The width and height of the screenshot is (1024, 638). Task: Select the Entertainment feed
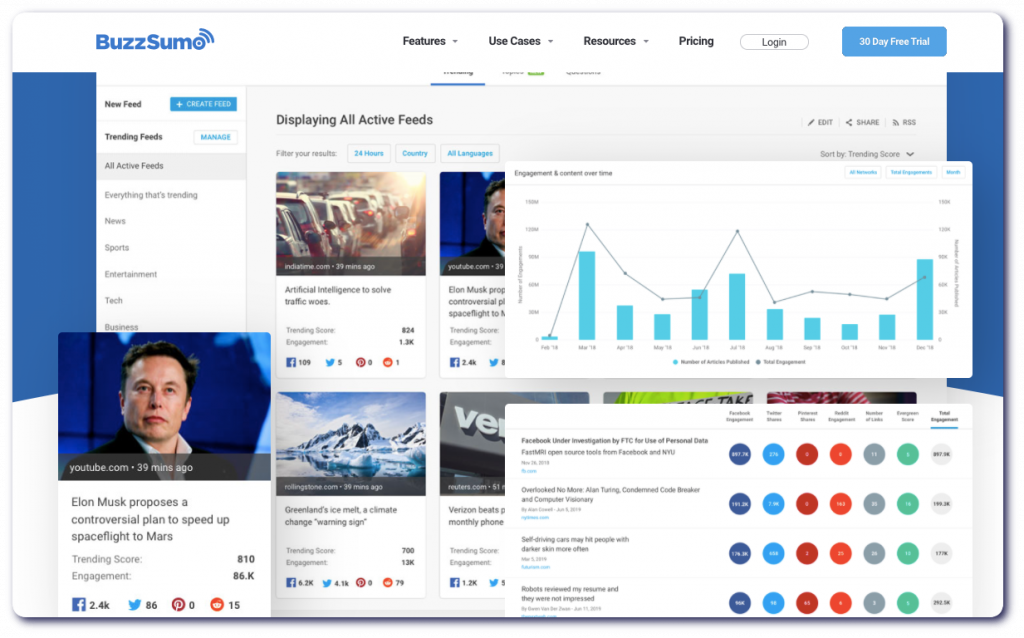coord(131,274)
